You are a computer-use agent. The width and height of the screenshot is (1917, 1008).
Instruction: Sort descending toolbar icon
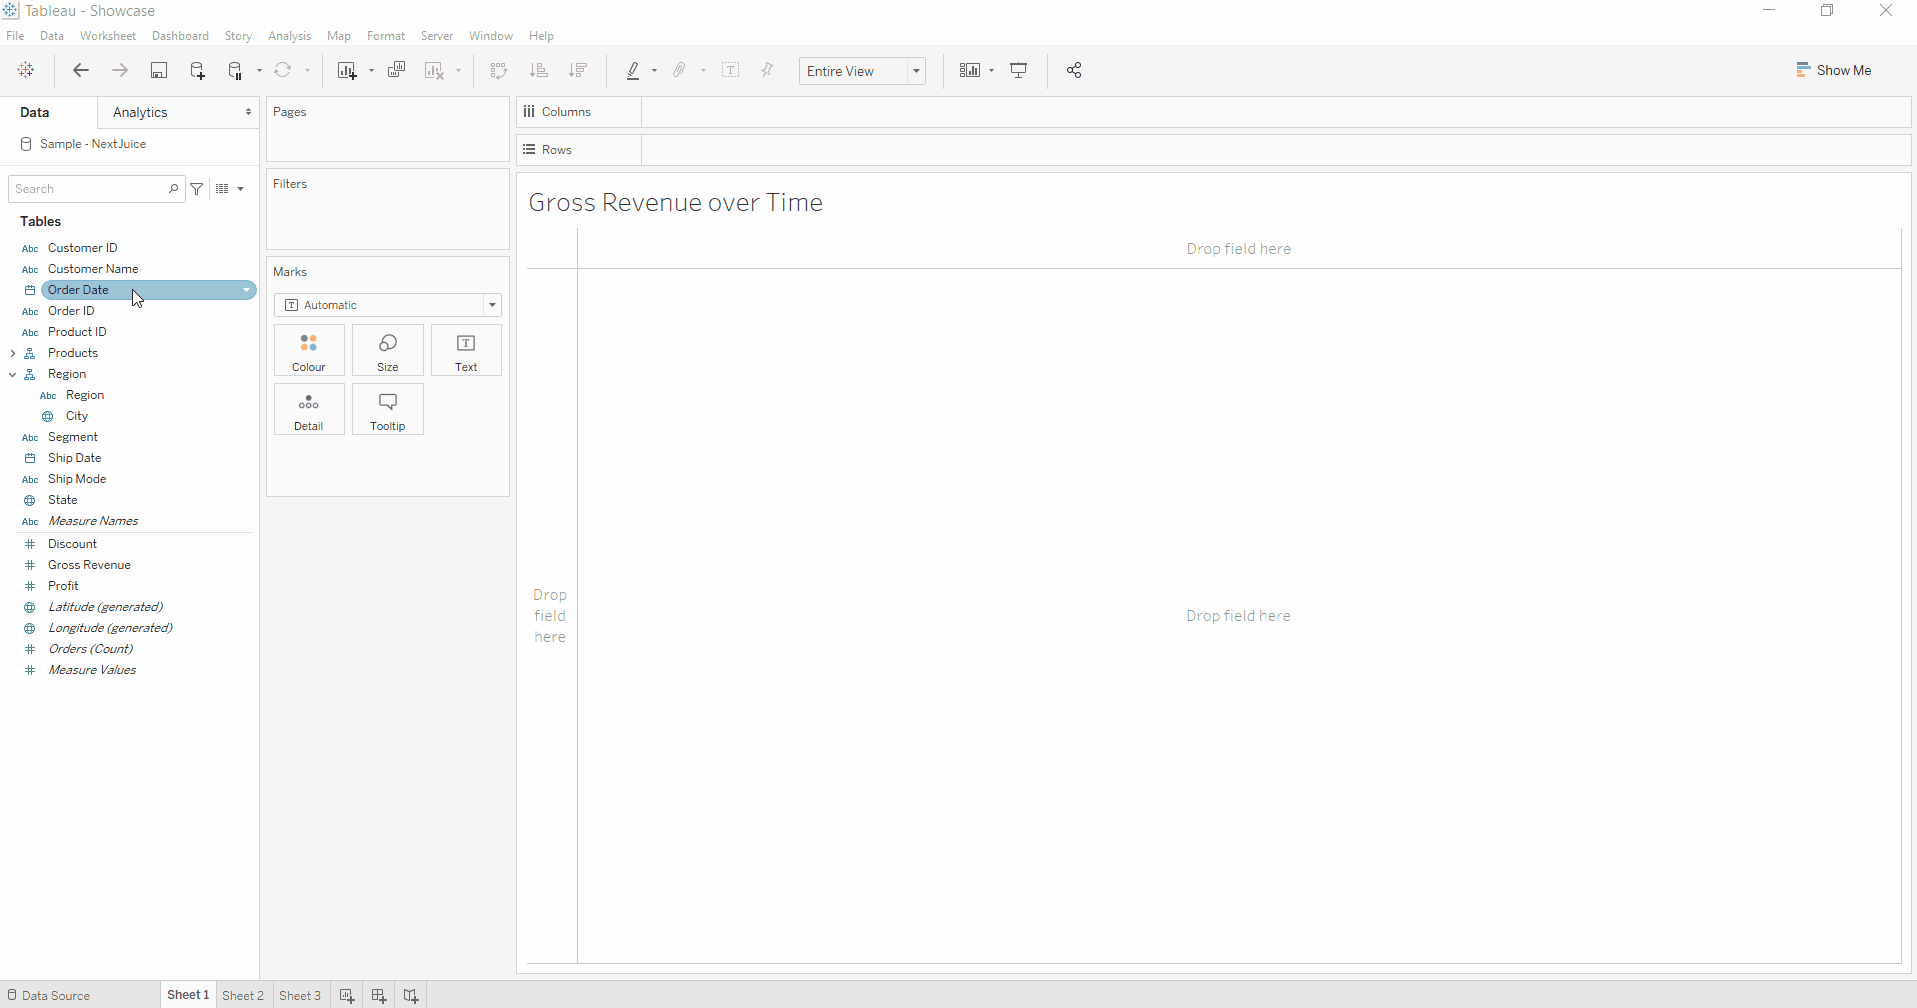click(578, 70)
